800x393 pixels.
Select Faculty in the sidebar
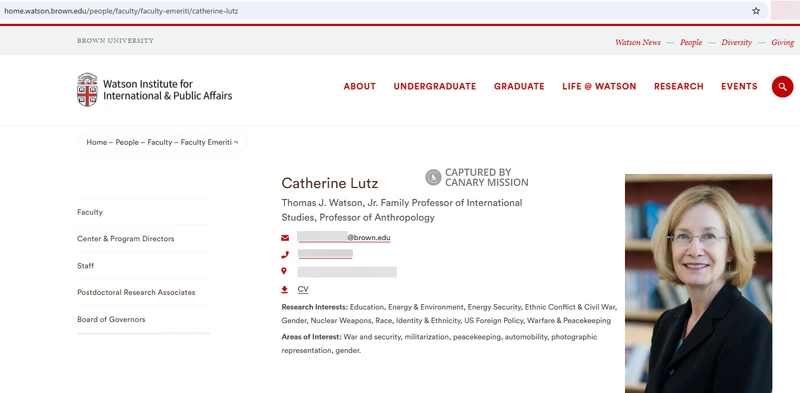coord(90,212)
